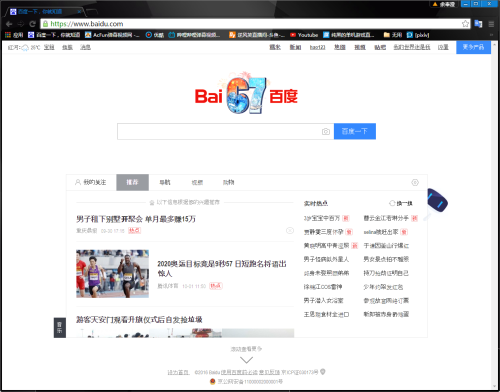500x392 pixels.
Task: Click the security shield icon in footer
Action: tap(323, 372)
